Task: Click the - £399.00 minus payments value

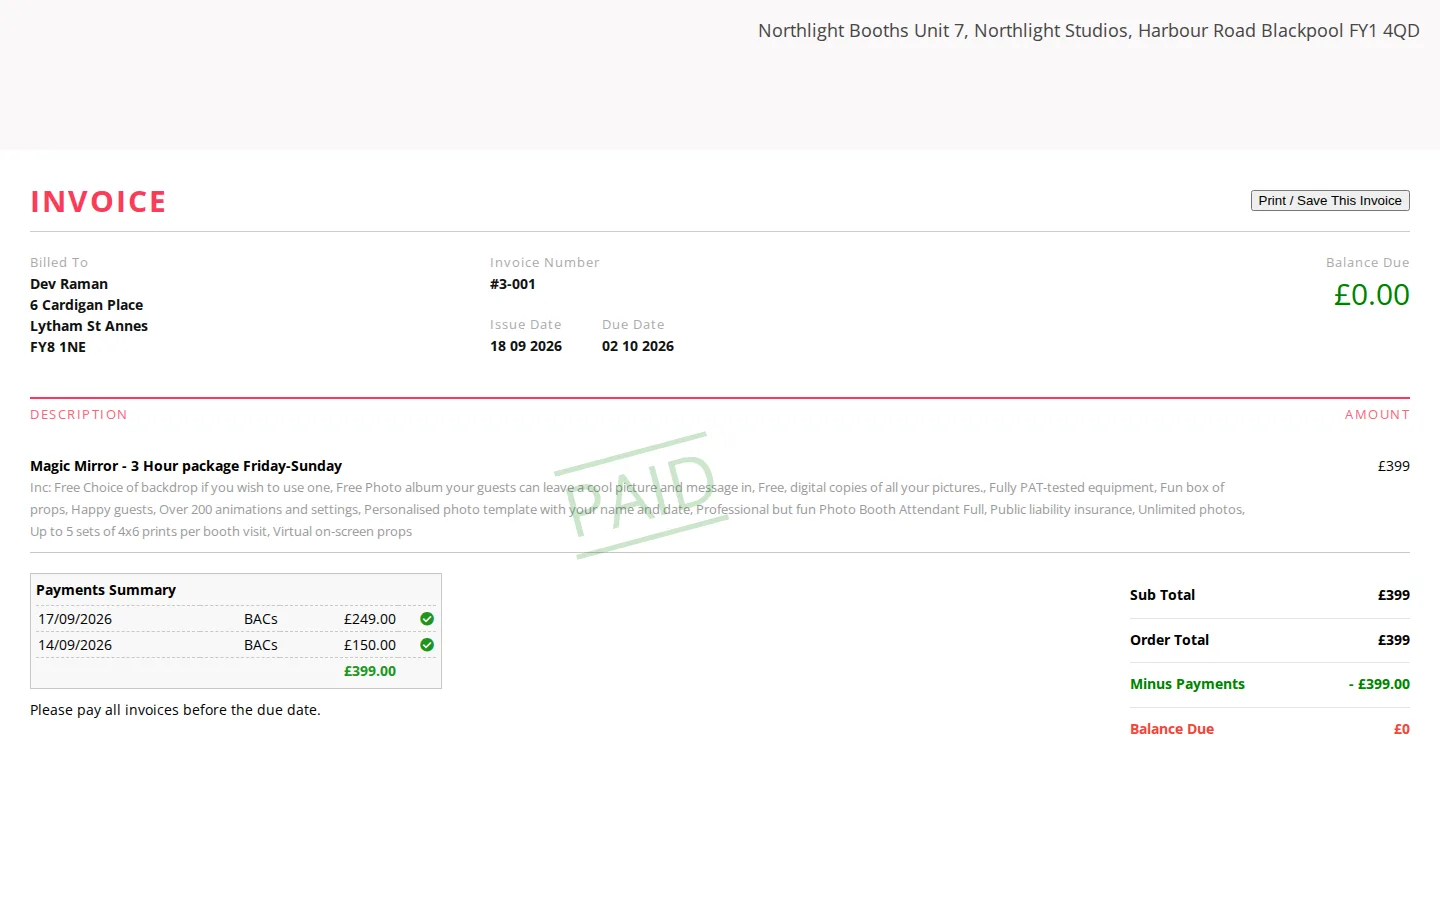Action: [x=1379, y=684]
